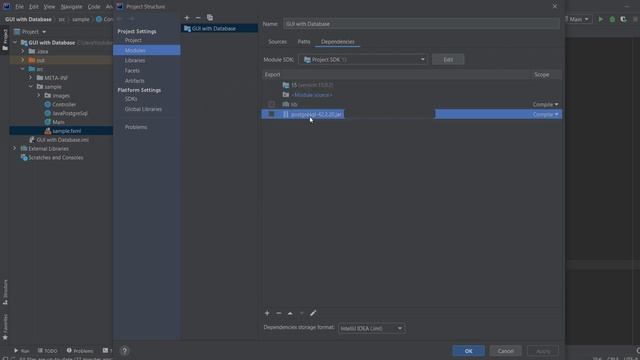Select GUI with Database module in list
640x360 pixels.
[x=219, y=29]
